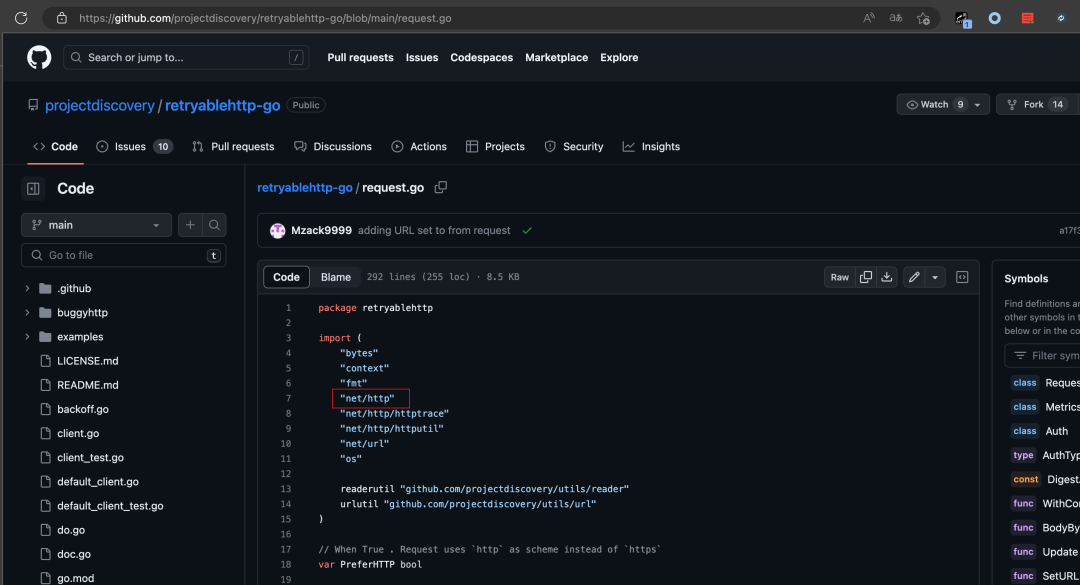Open README.md in file tree
The height and width of the screenshot is (585, 1080).
coord(87,385)
